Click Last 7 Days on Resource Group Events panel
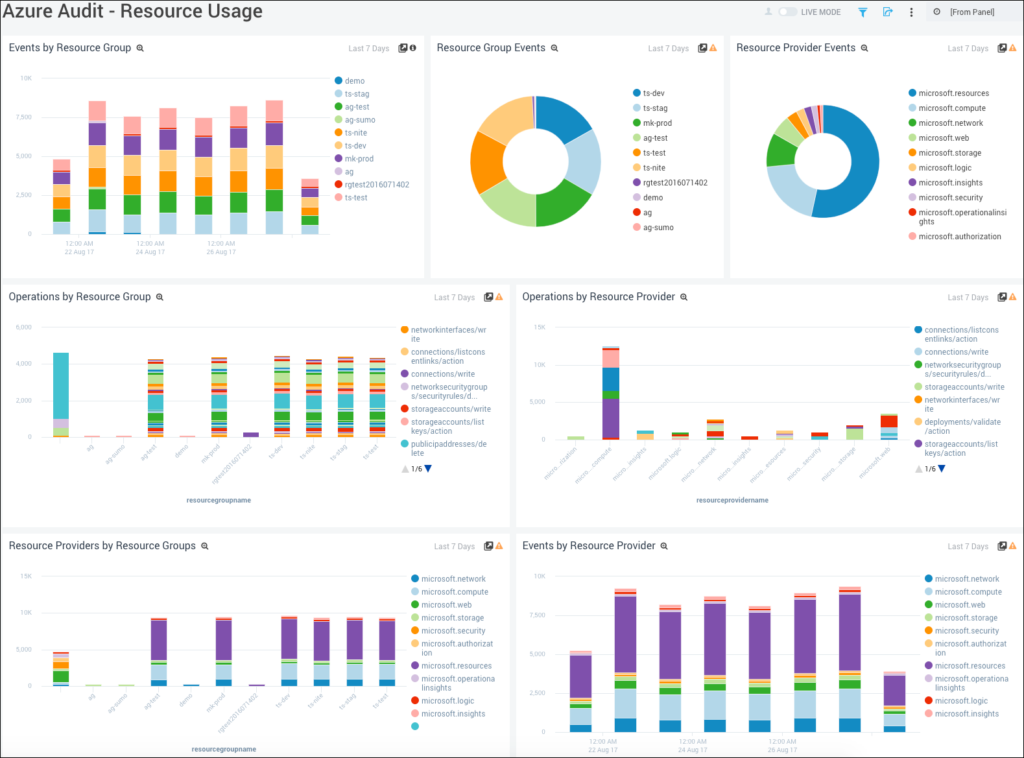The image size is (1024, 758). pyautogui.click(x=668, y=49)
